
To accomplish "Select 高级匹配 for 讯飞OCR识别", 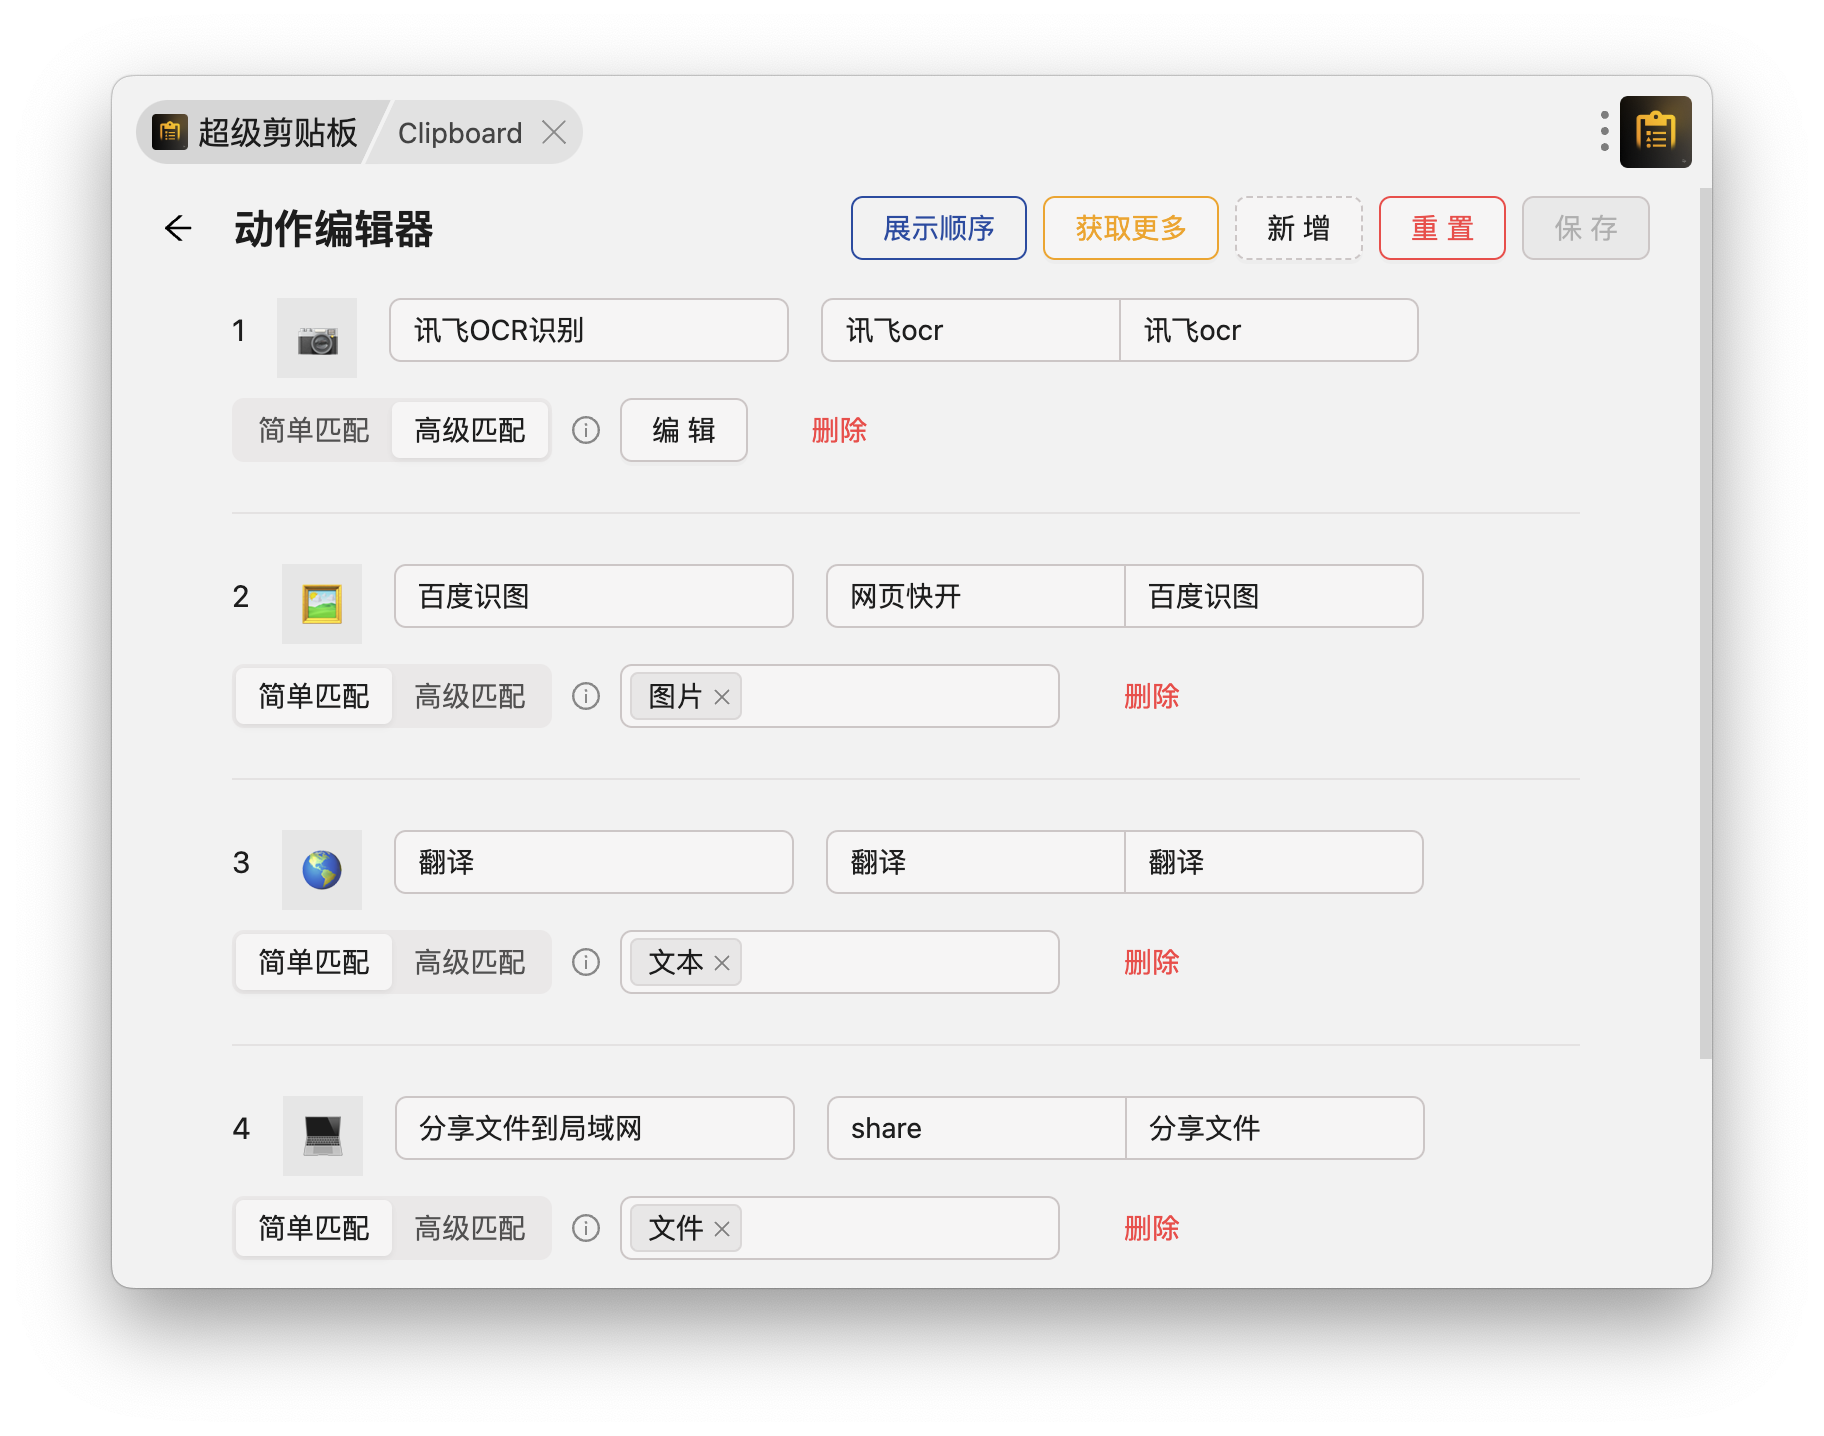I will pyautogui.click(x=470, y=430).
